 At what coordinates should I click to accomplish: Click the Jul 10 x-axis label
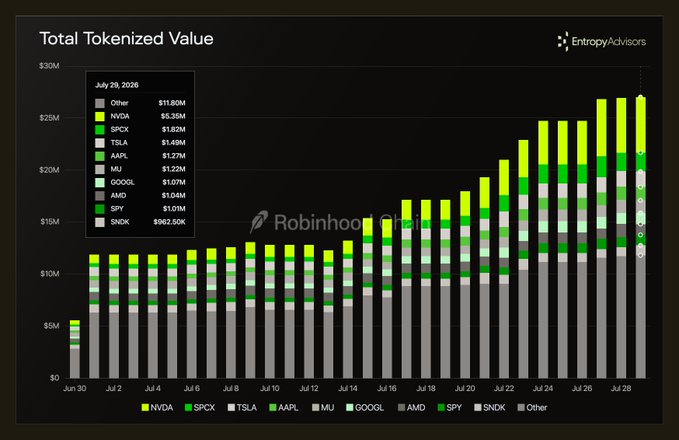click(x=270, y=388)
